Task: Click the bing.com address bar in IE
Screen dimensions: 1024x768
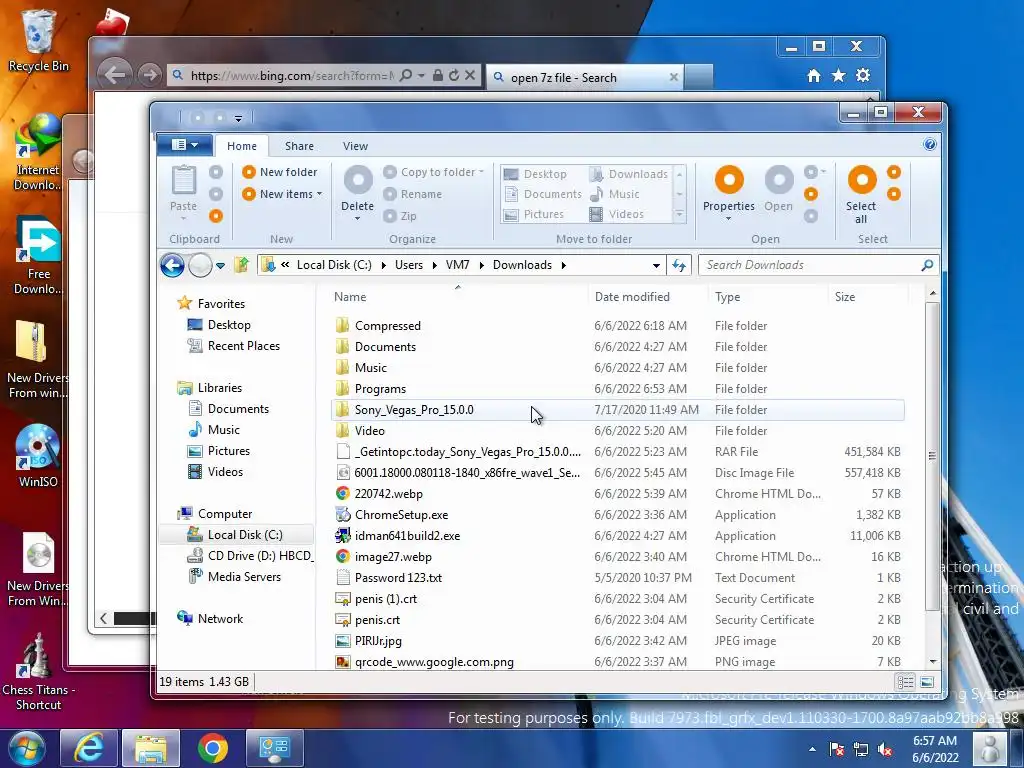Action: (x=293, y=76)
